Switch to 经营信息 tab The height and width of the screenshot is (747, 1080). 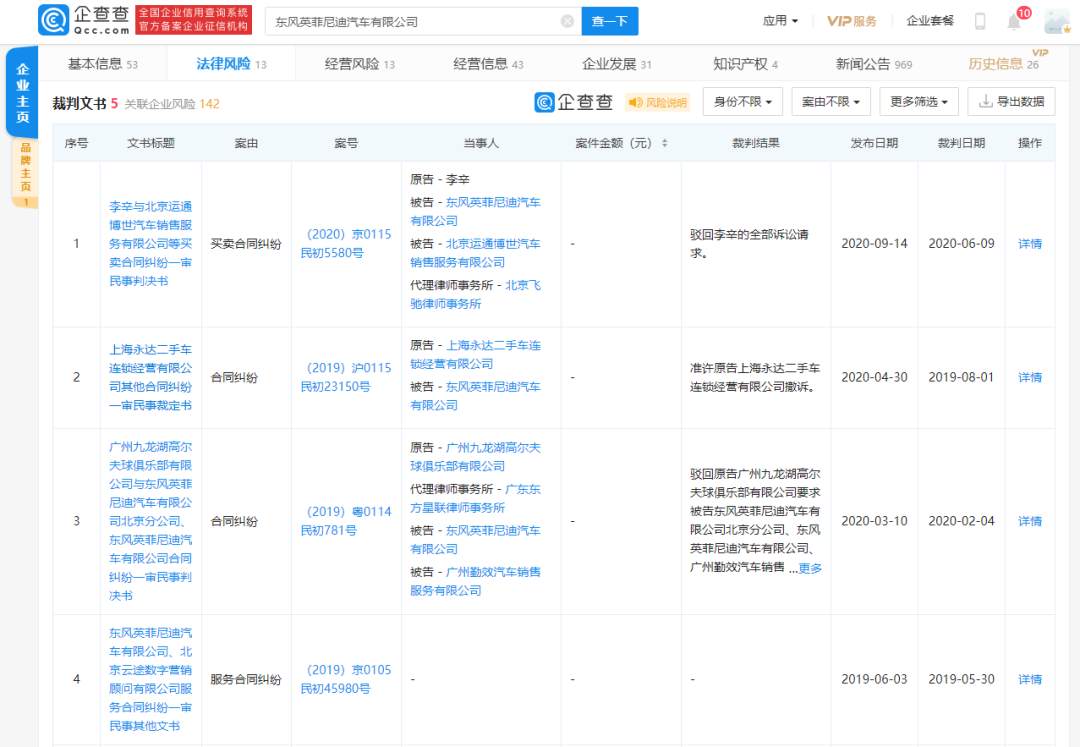point(488,64)
